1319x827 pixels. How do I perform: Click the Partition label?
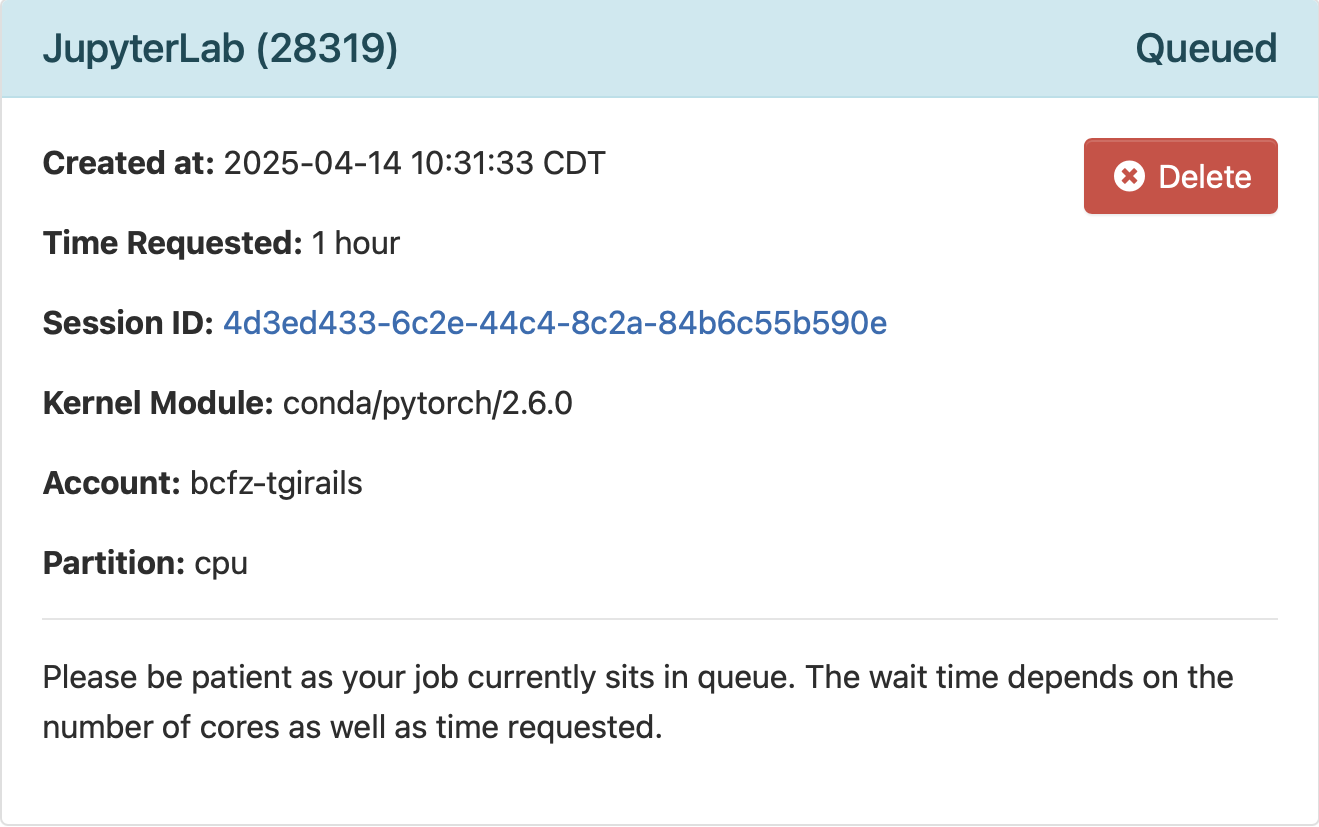115,563
